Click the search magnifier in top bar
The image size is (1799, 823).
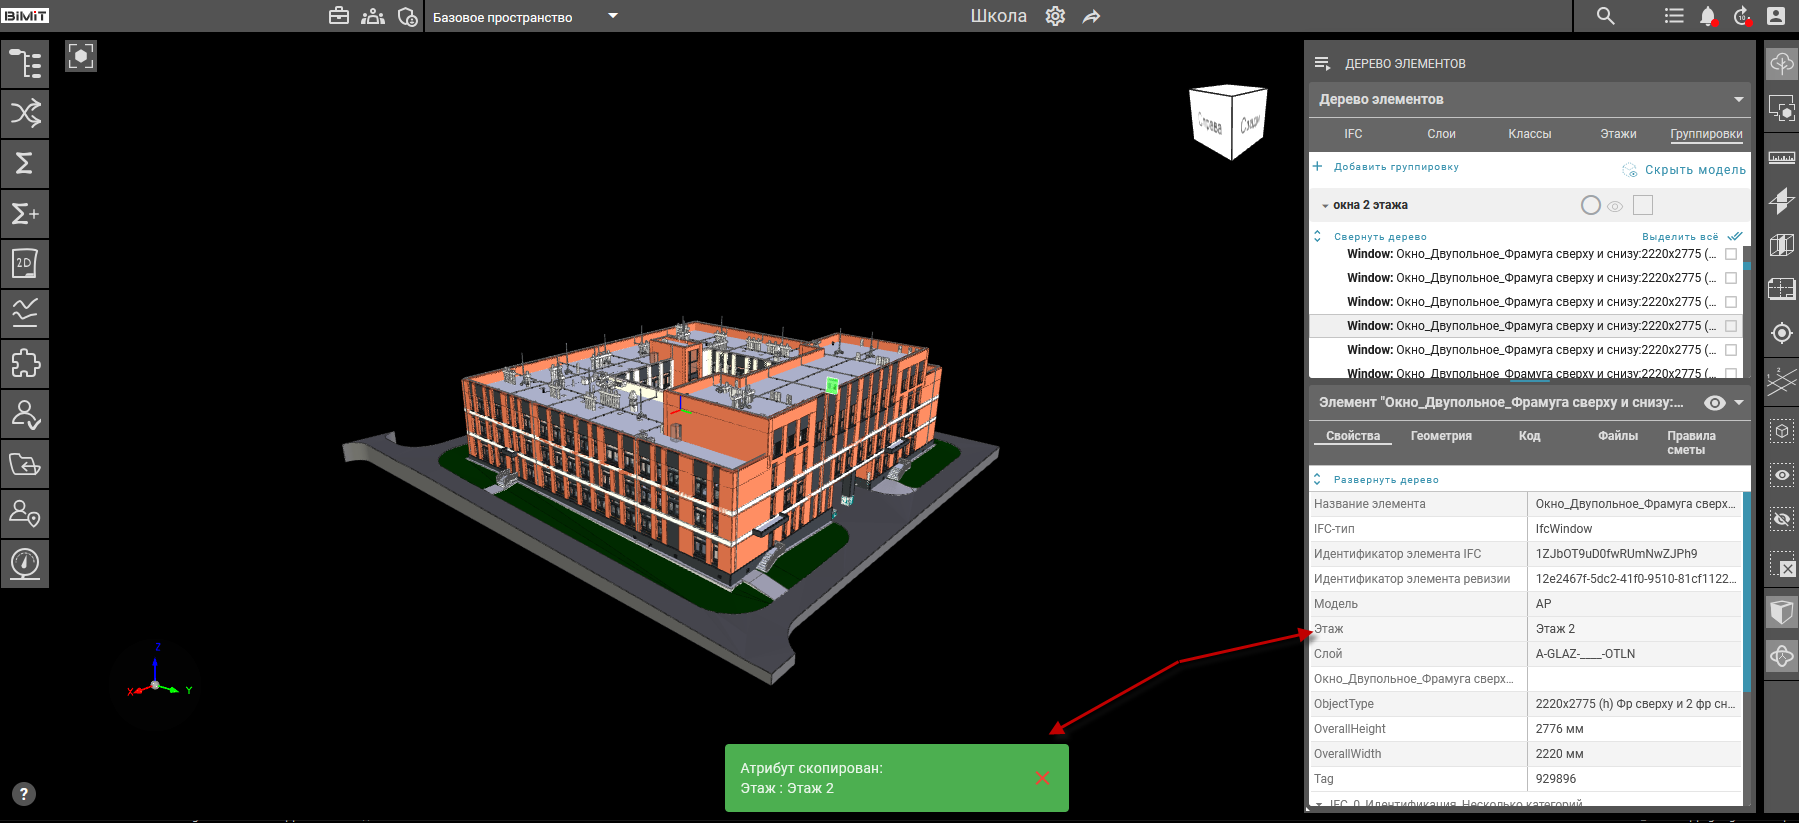1605,16
